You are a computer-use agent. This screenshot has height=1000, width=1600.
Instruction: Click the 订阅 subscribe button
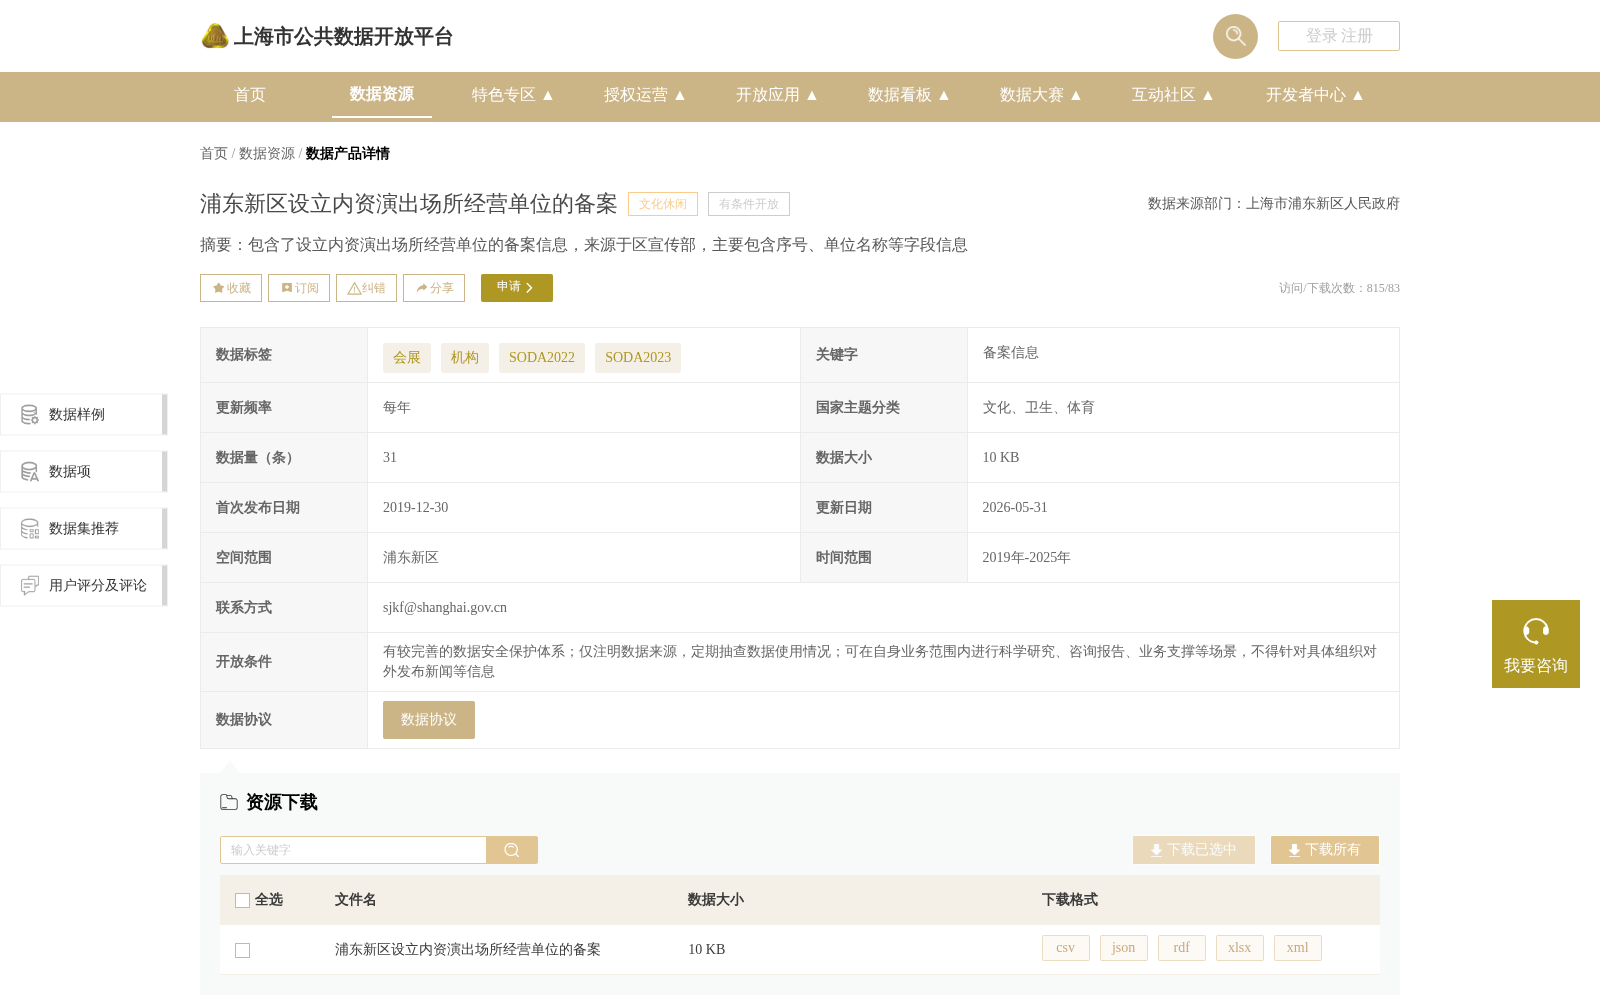(x=299, y=288)
